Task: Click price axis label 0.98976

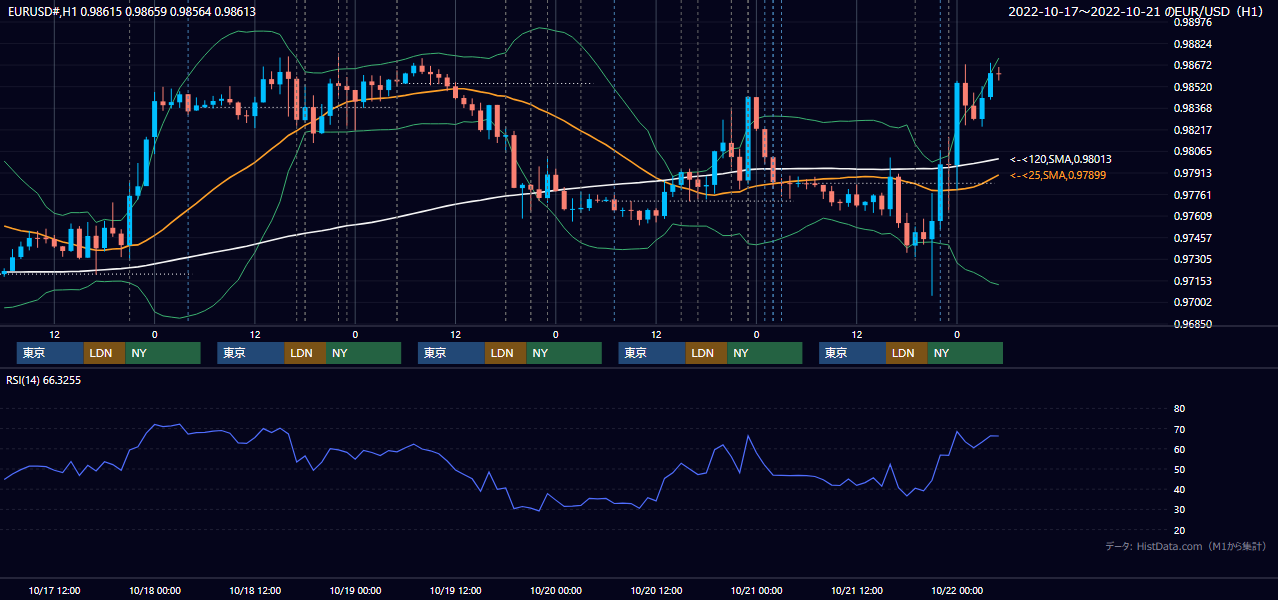Action: pyautogui.click(x=1193, y=22)
